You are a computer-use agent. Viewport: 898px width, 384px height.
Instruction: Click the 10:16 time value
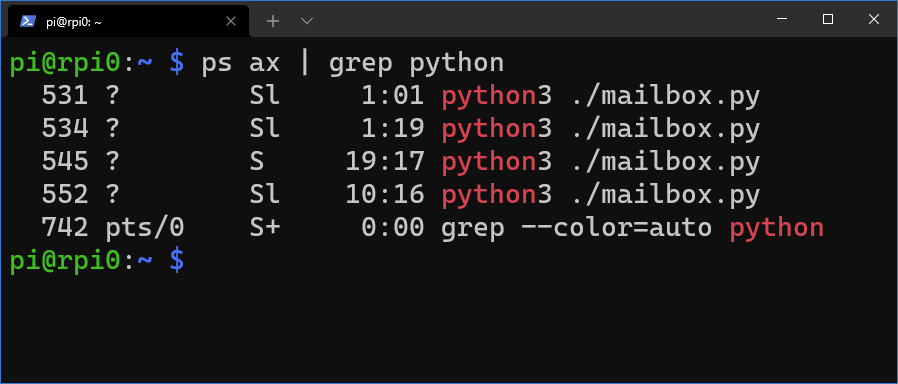[384, 195]
